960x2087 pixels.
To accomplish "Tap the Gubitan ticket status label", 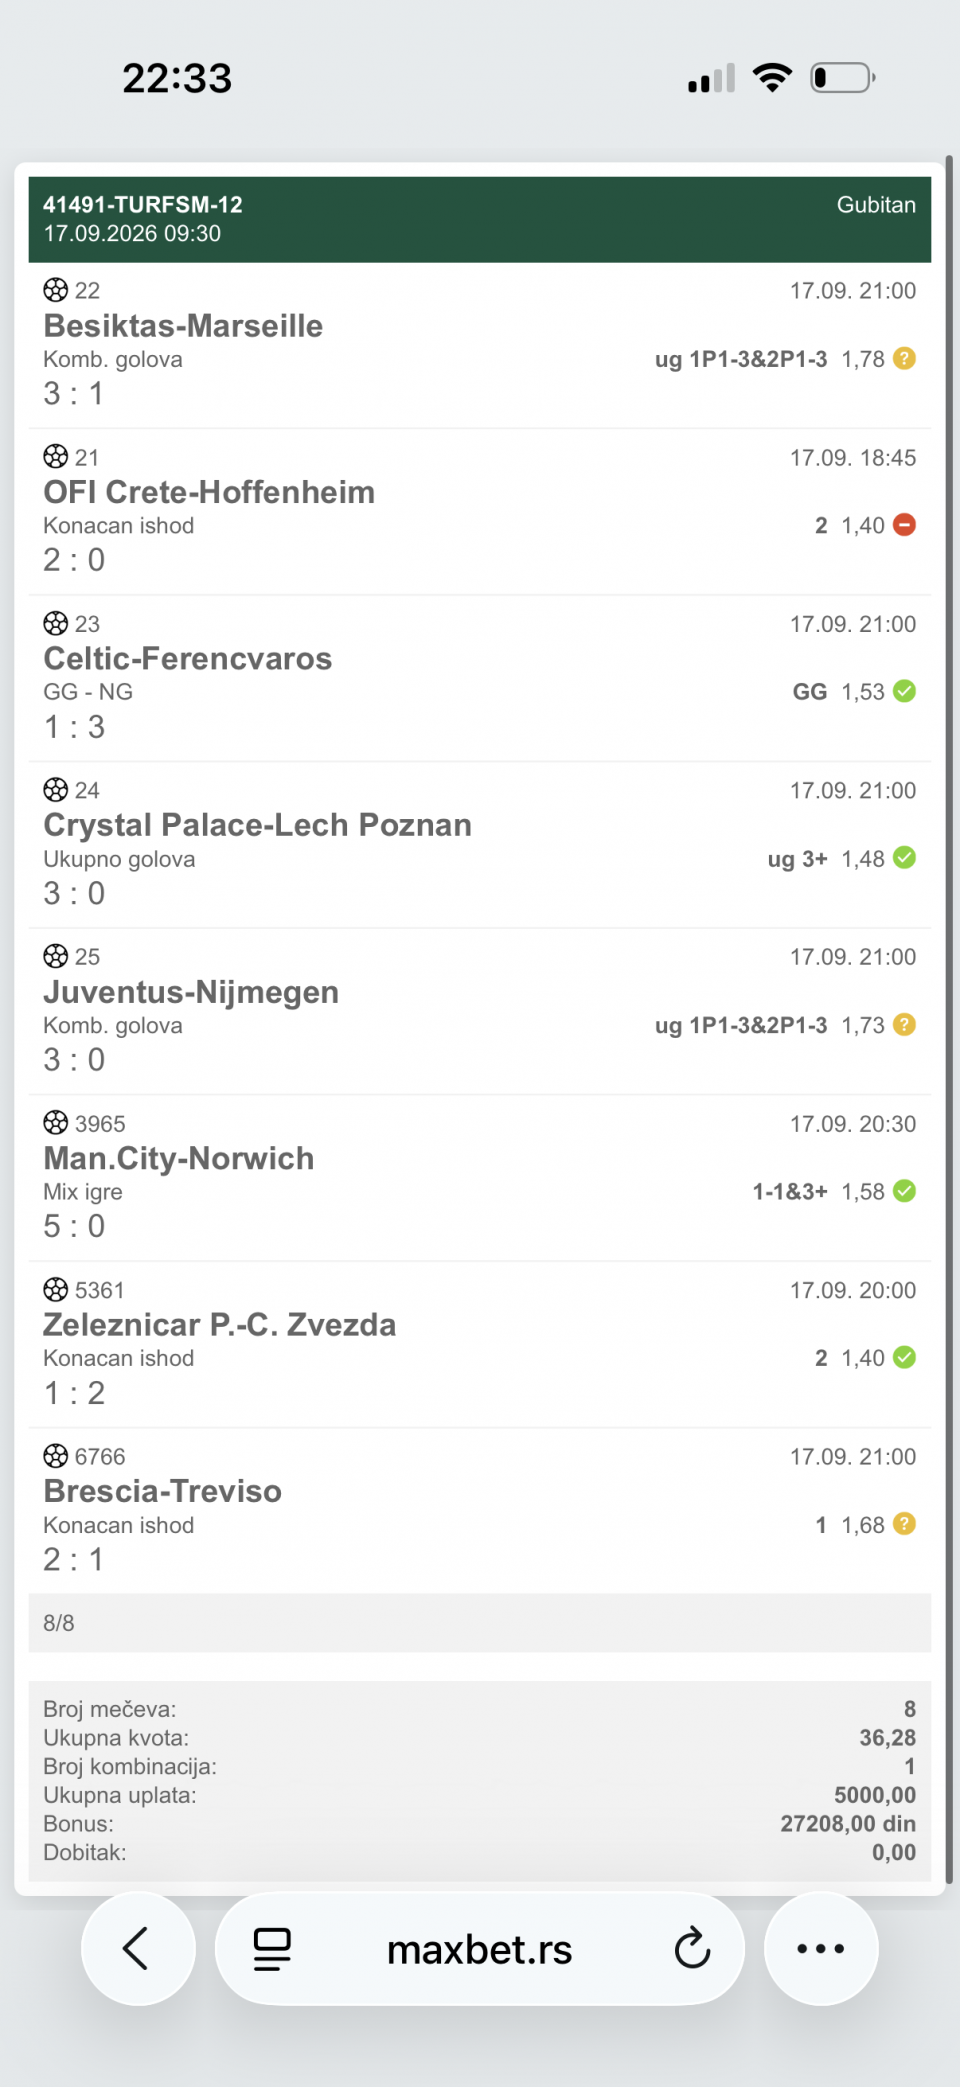I will coord(876,204).
